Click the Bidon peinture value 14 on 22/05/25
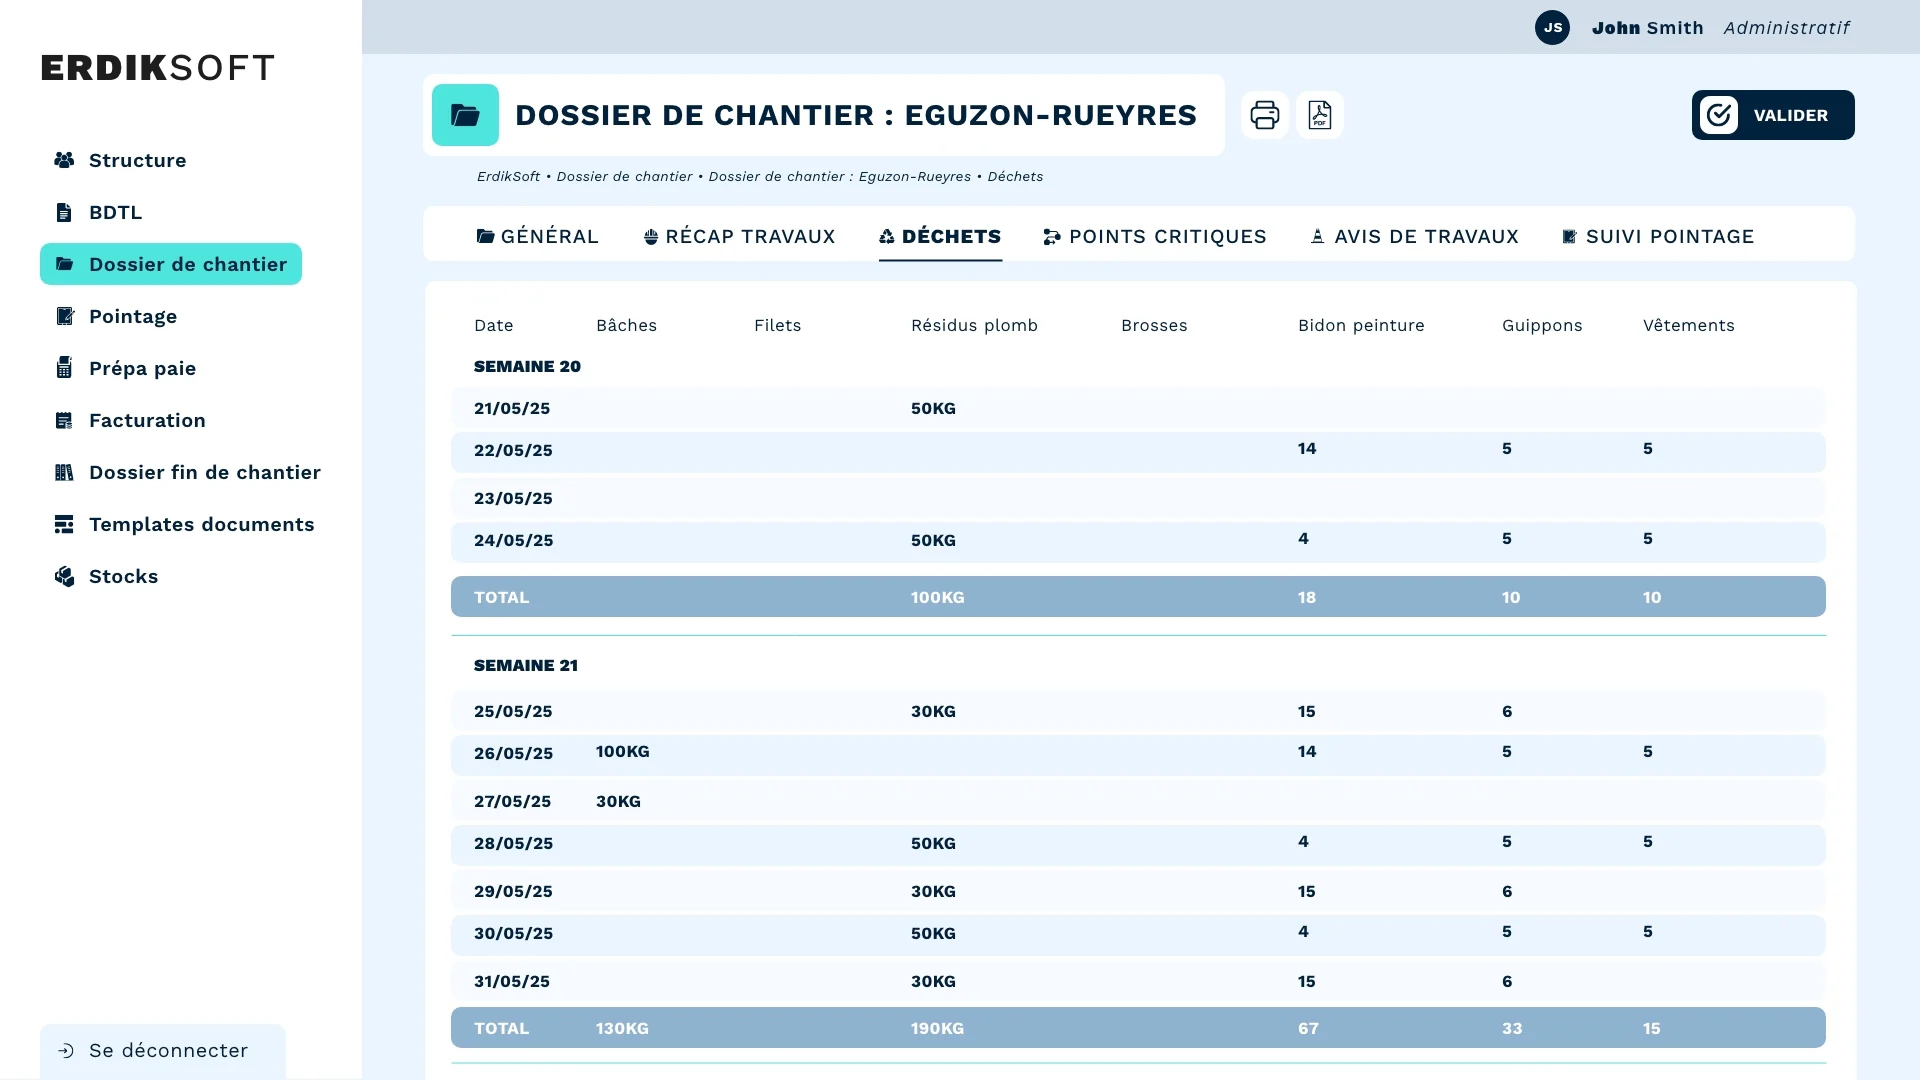The height and width of the screenshot is (1080, 1920). click(1307, 448)
